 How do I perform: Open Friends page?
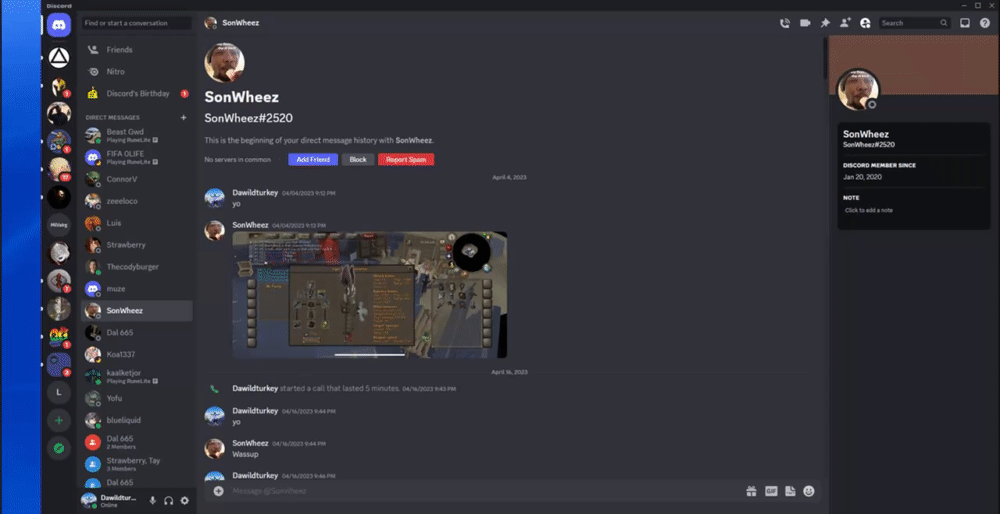pos(137,50)
